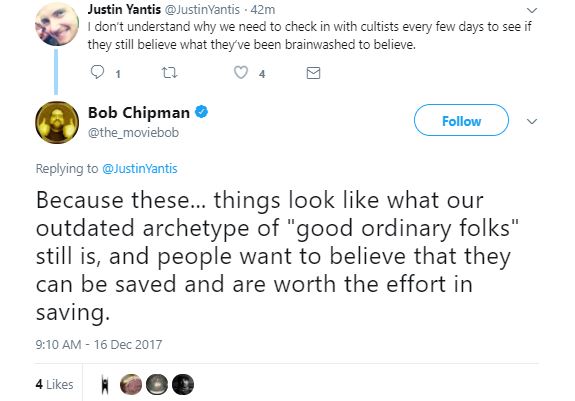Open third liker's gray round avatar
The image size is (575, 401).
[157, 385]
